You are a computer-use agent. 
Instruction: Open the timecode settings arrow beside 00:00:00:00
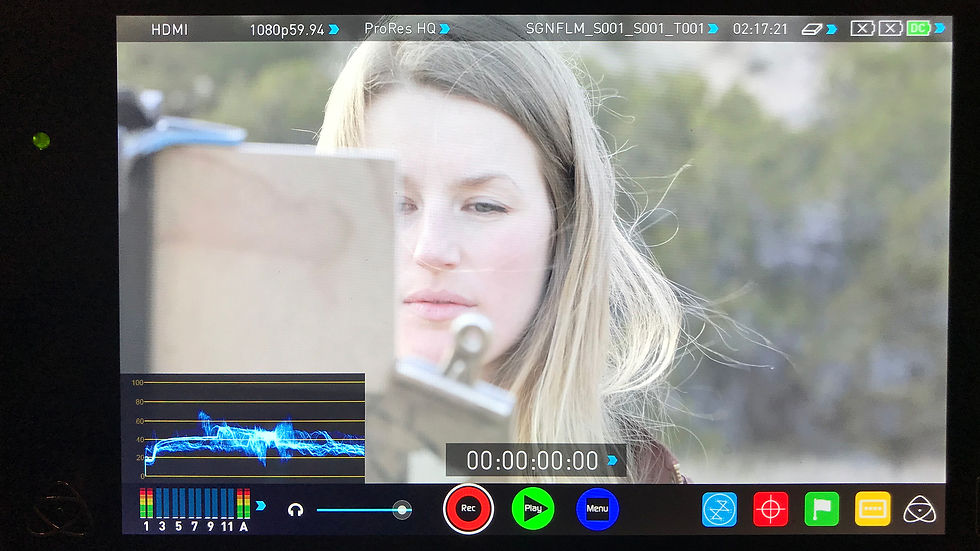(x=612, y=460)
